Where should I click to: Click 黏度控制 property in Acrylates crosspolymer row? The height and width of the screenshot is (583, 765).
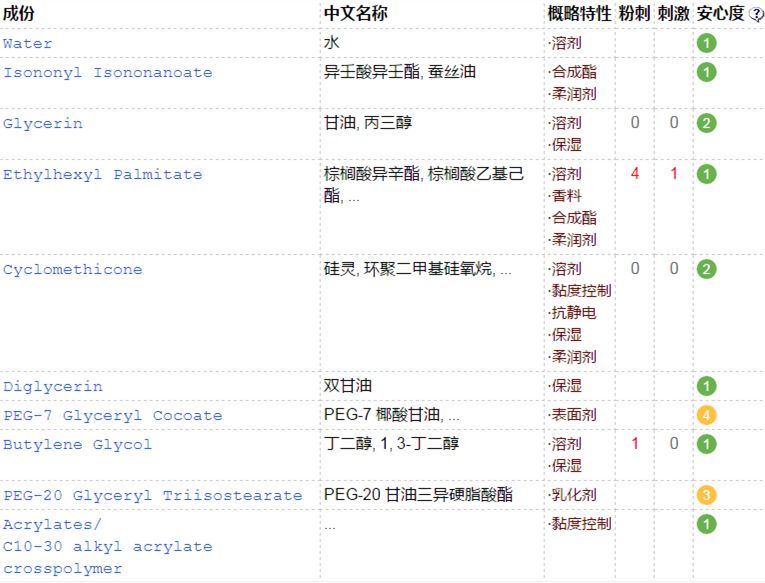(x=582, y=524)
